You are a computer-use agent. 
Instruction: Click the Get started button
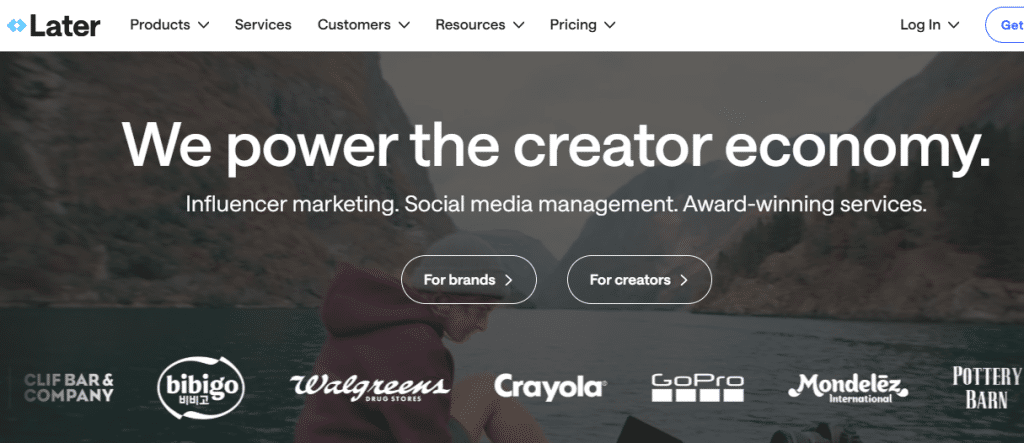click(x=1004, y=25)
